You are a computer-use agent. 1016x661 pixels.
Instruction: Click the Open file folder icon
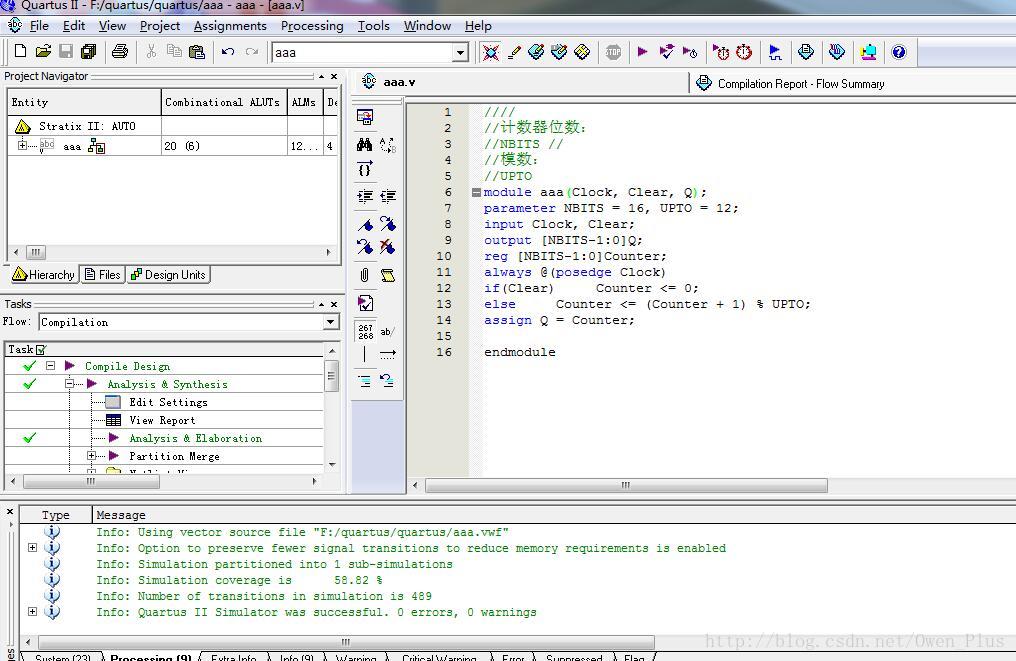tap(43, 52)
